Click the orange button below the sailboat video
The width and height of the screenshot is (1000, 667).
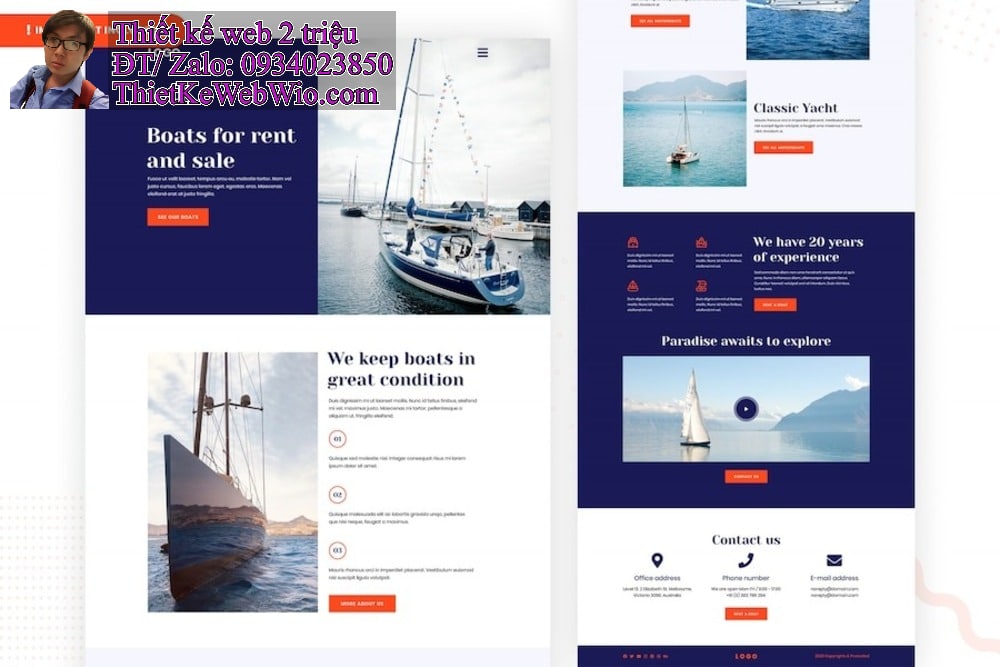coord(746,476)
